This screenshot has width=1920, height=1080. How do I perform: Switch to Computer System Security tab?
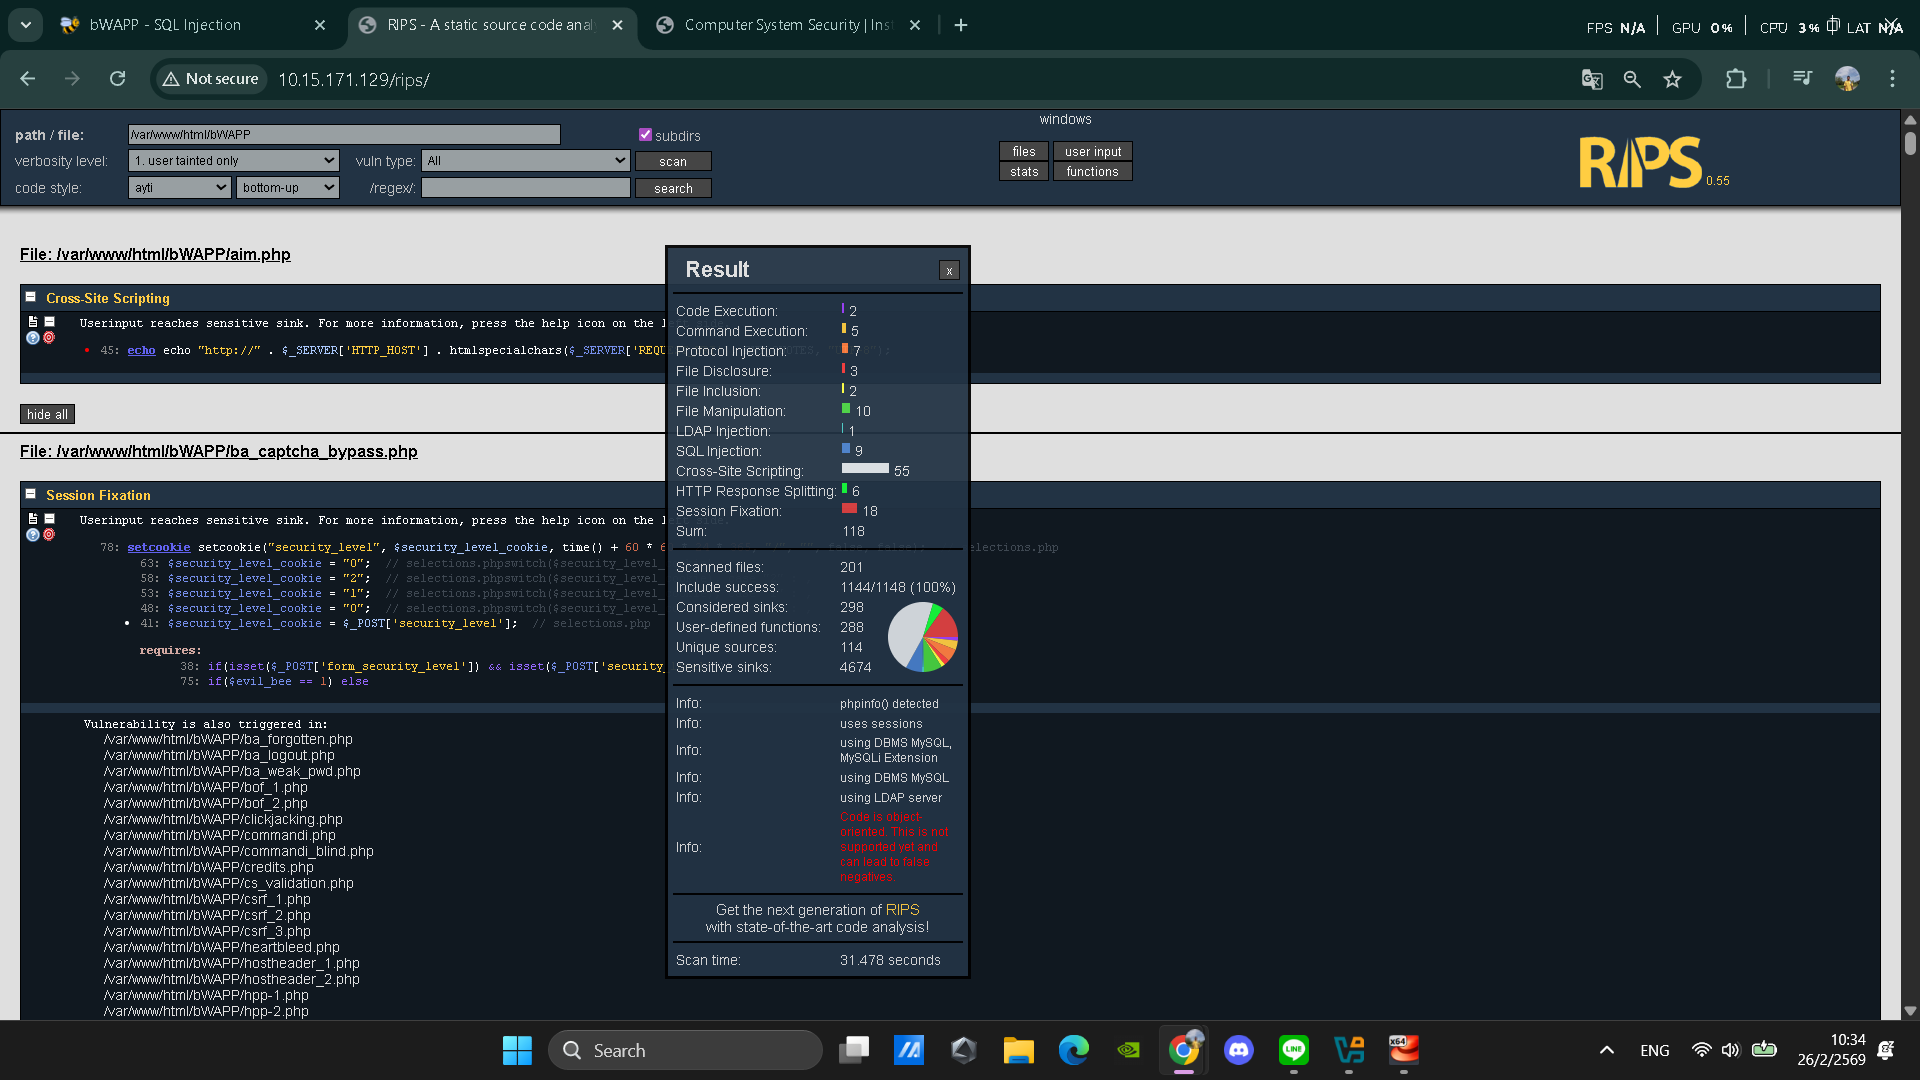(x=787, y=25)
